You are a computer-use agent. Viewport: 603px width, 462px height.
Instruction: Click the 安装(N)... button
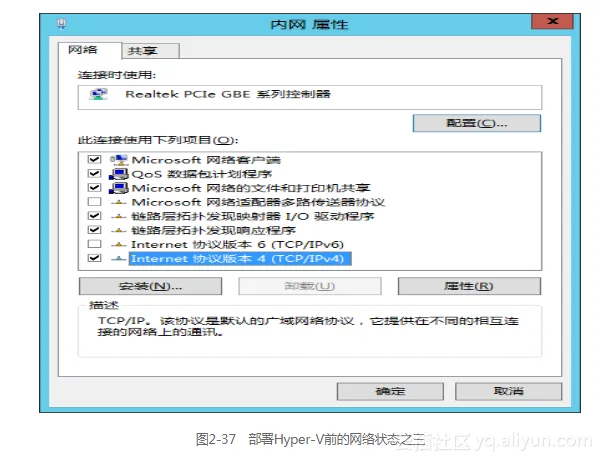150,287
